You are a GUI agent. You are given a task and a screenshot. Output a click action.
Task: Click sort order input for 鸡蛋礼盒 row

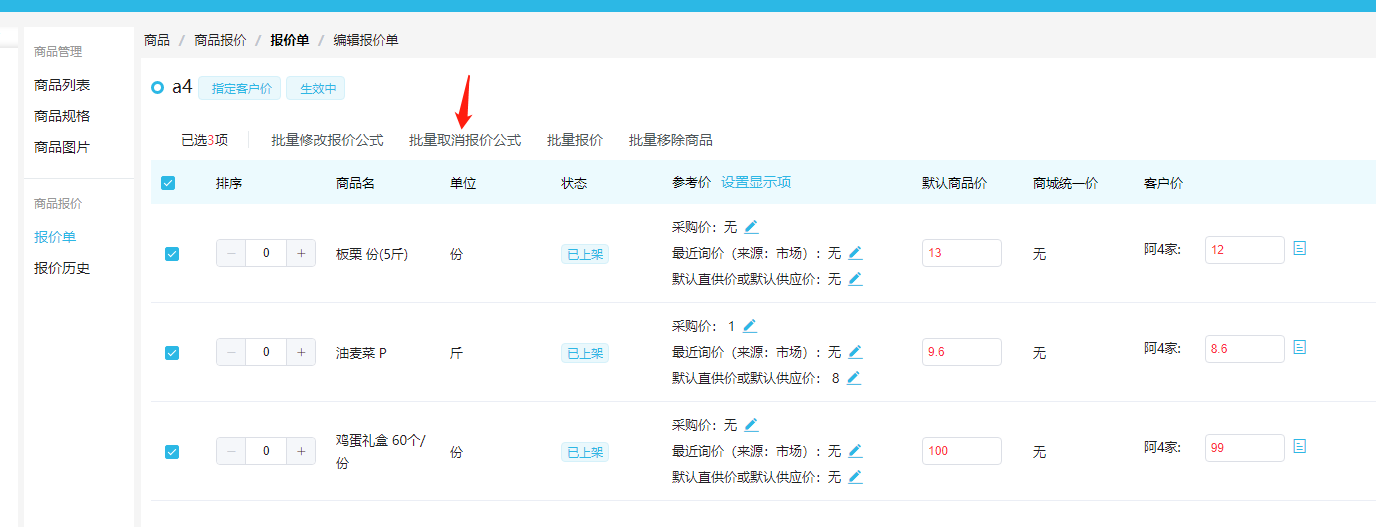click(266, 451)
